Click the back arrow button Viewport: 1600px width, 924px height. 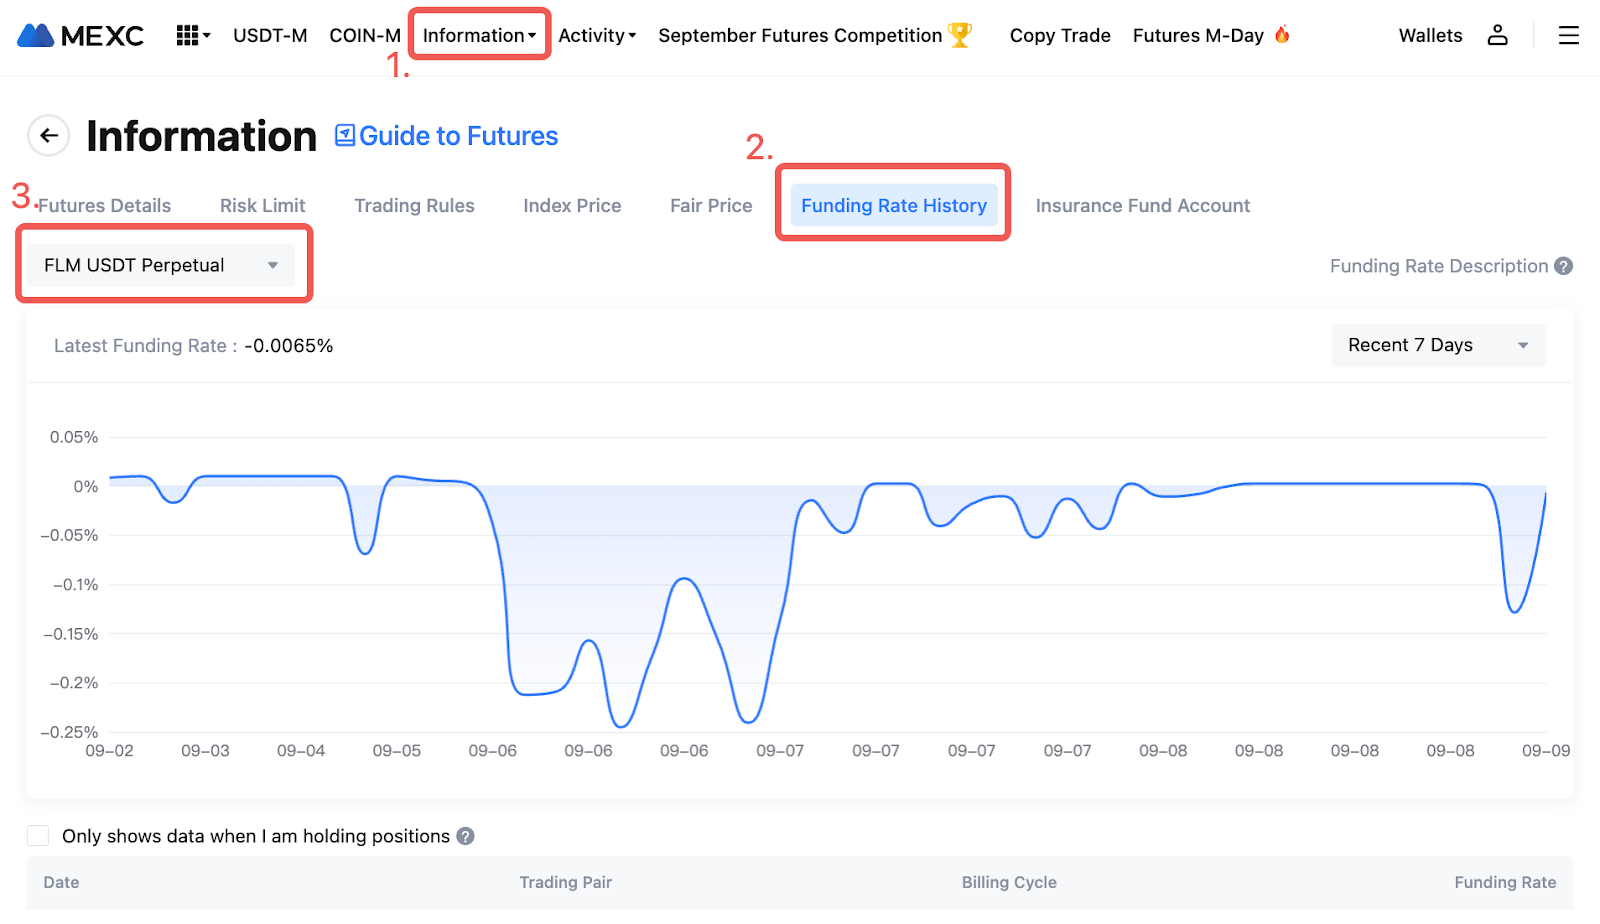point(48,136)
